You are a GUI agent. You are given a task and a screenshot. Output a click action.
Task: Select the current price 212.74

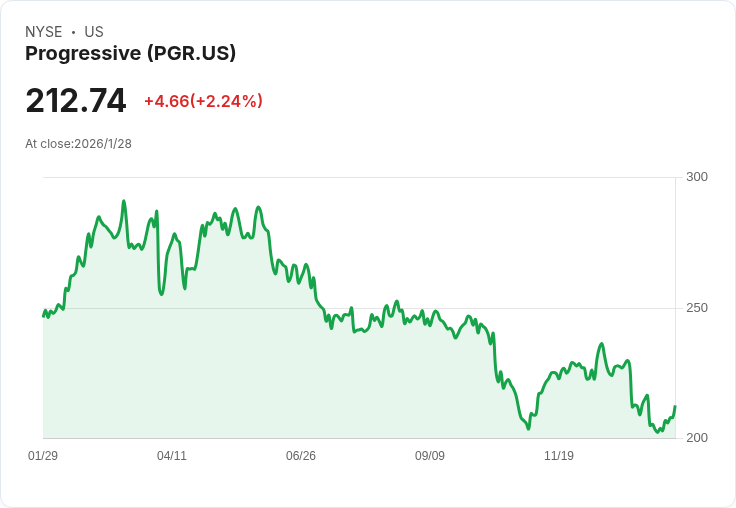[76, 101]
